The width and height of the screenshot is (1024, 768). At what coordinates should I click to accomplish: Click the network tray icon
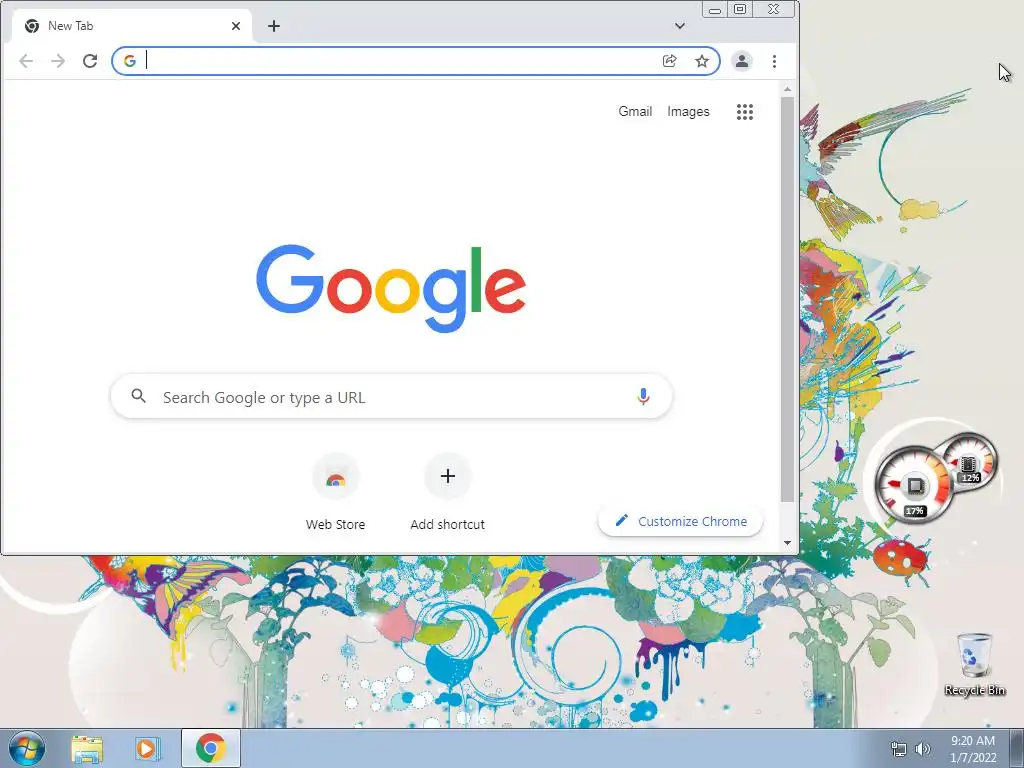coord(899,749)
